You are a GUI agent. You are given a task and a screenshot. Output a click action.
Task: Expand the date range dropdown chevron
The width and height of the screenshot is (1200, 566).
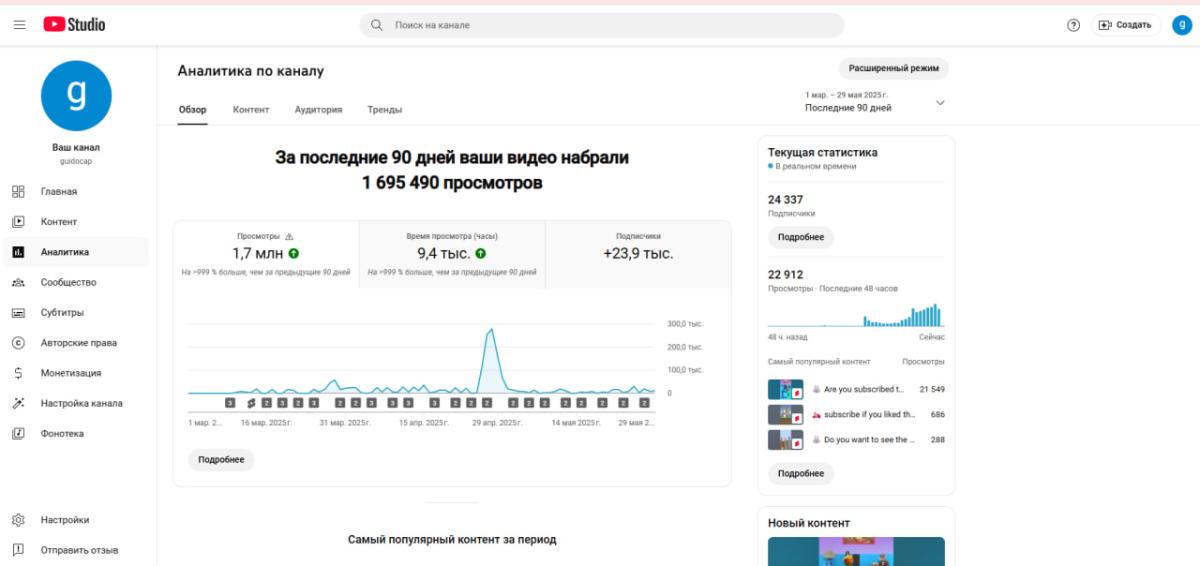pos(940,102)
